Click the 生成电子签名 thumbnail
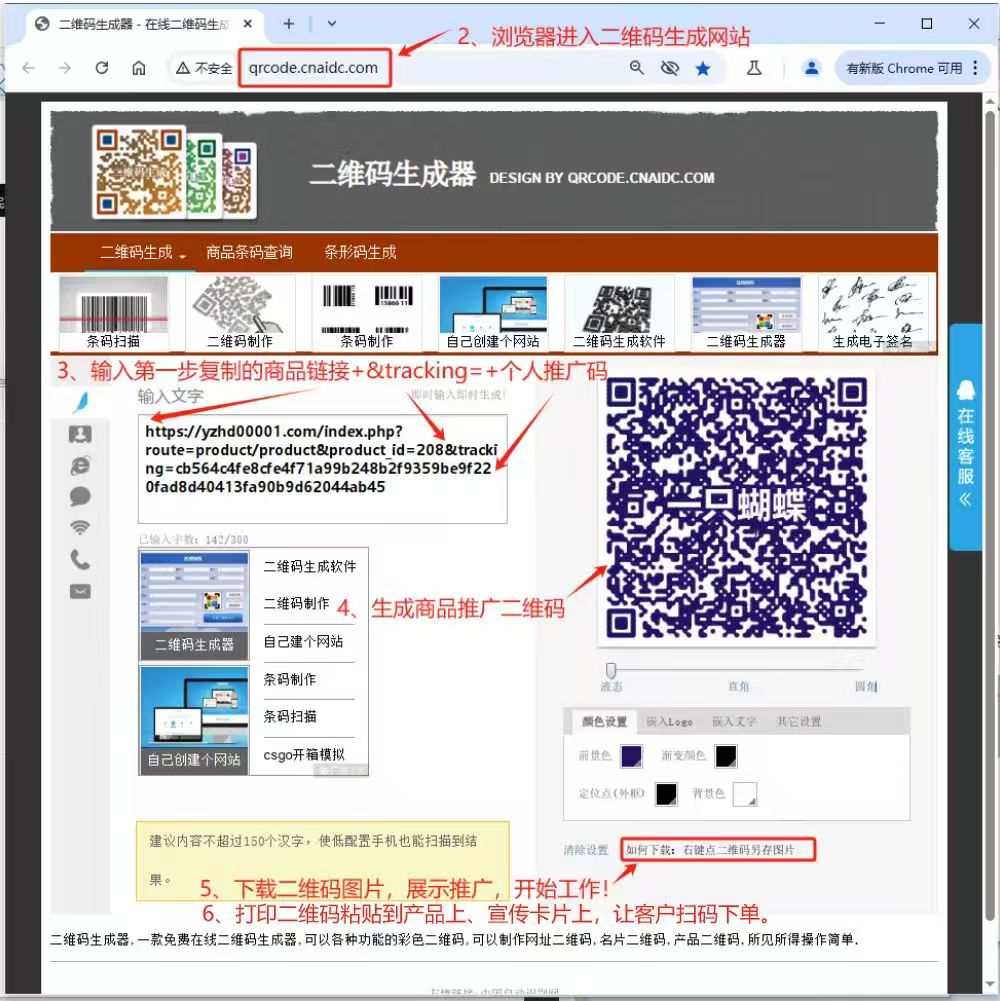This screenshot has height=1001, width=1000. [x=872, y=313]
